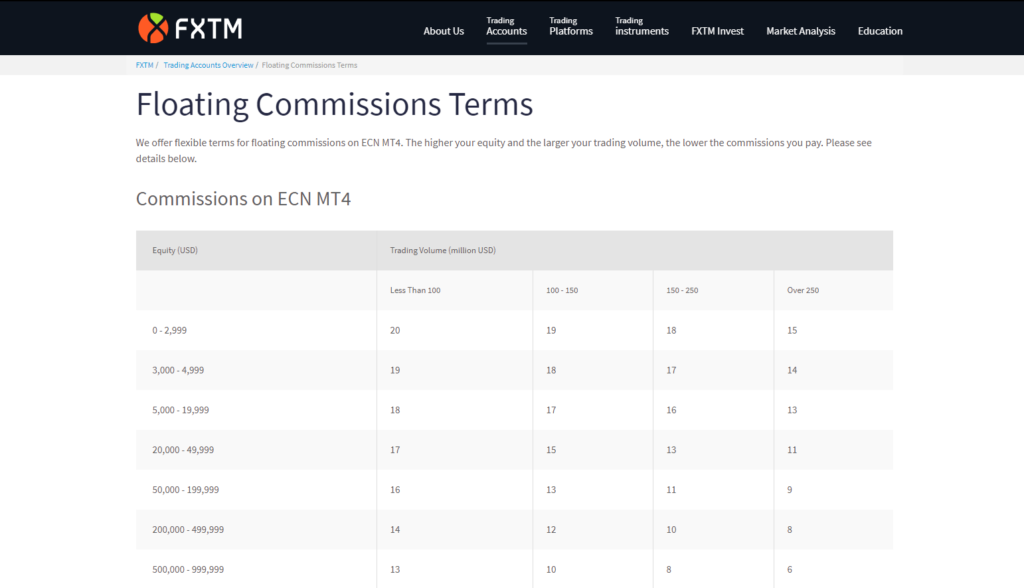Click the FXTM breadcrumb link
The height and width of the screenshot is (588, 1024).
144,65
